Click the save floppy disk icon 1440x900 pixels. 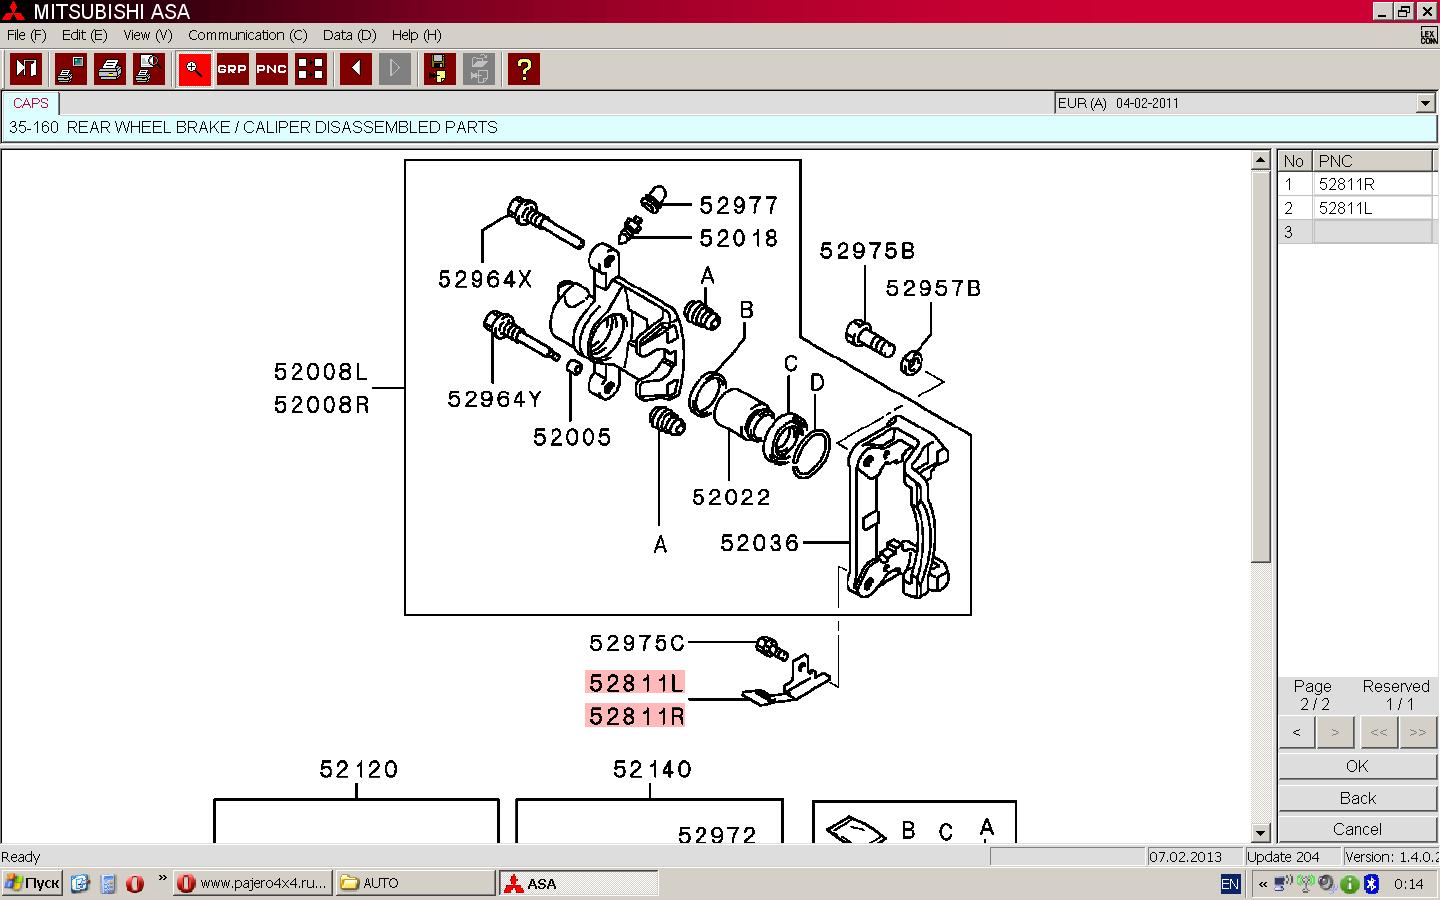439,69
